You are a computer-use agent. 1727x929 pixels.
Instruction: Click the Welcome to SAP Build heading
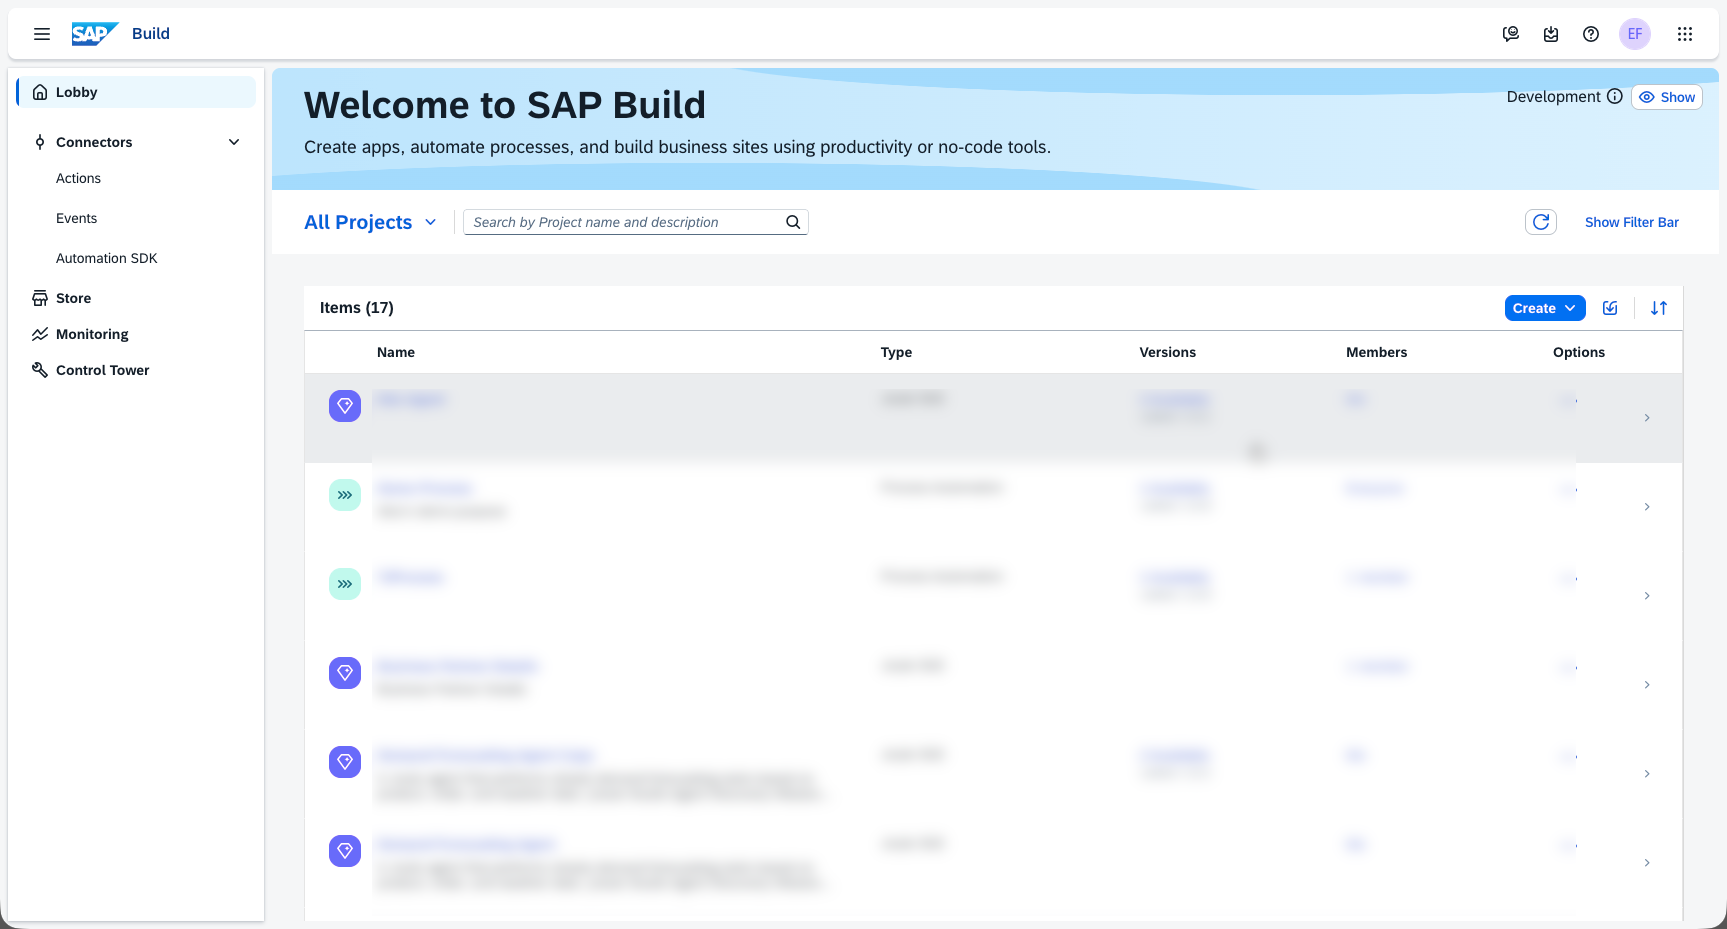505,105
